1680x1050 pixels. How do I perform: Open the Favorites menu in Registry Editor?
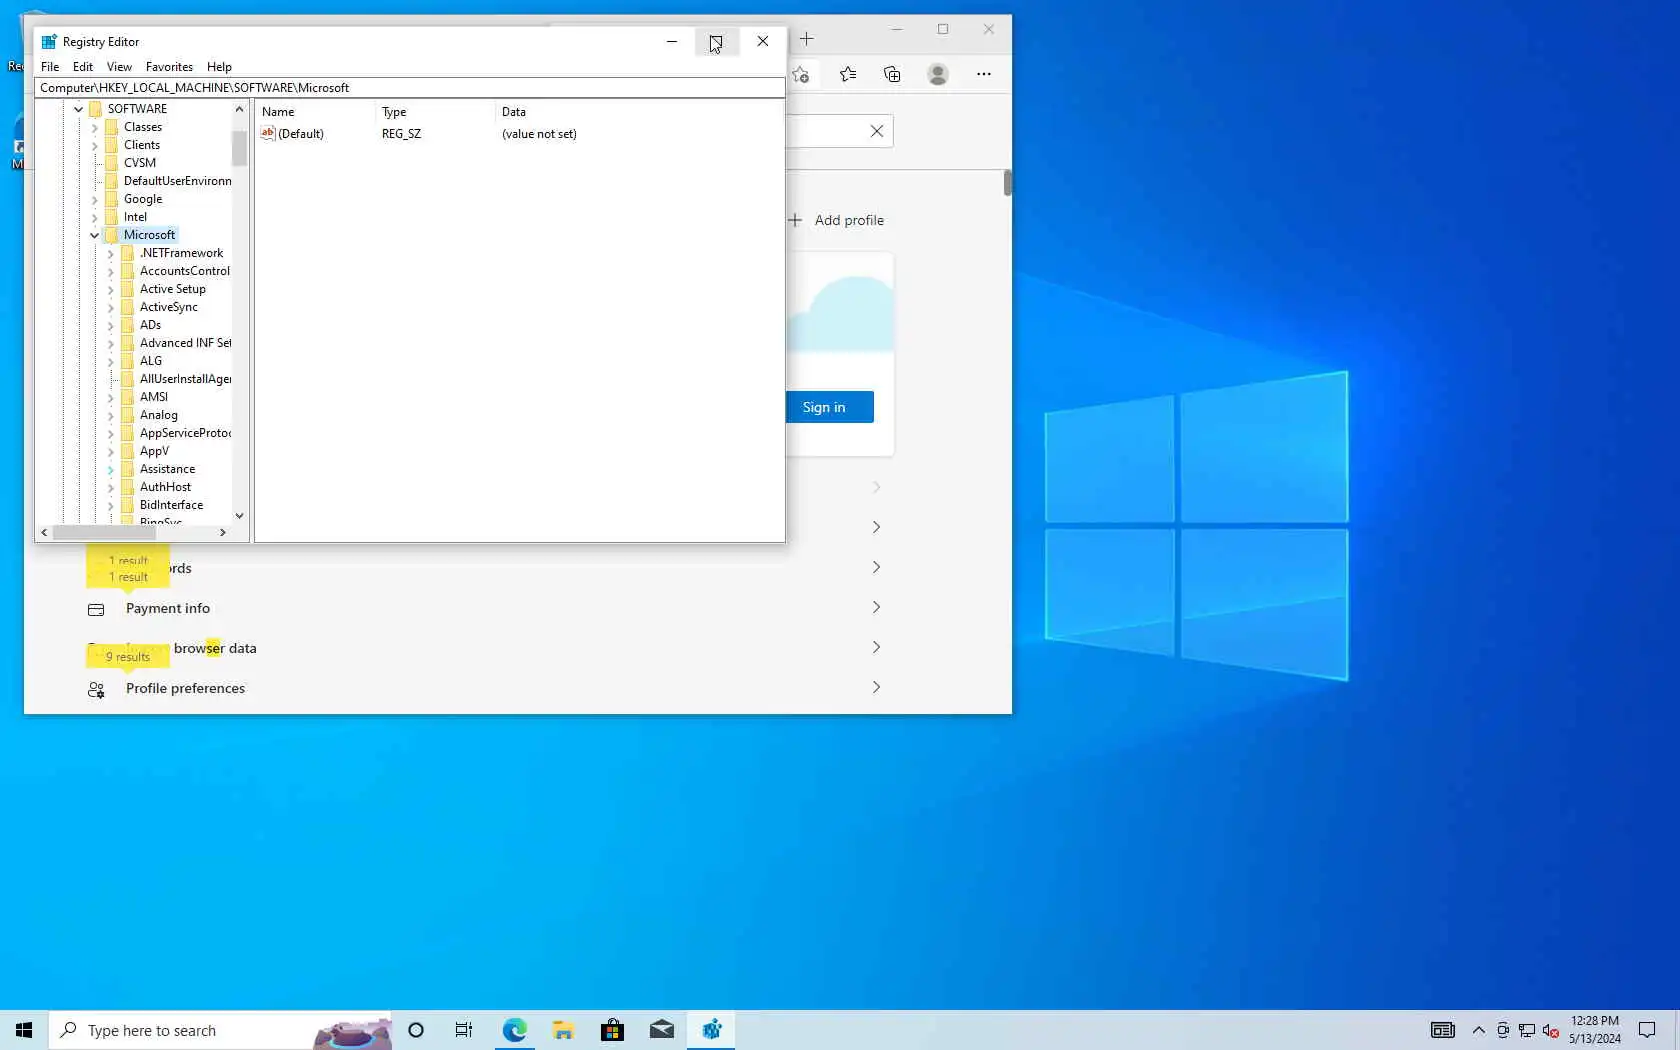169,67
